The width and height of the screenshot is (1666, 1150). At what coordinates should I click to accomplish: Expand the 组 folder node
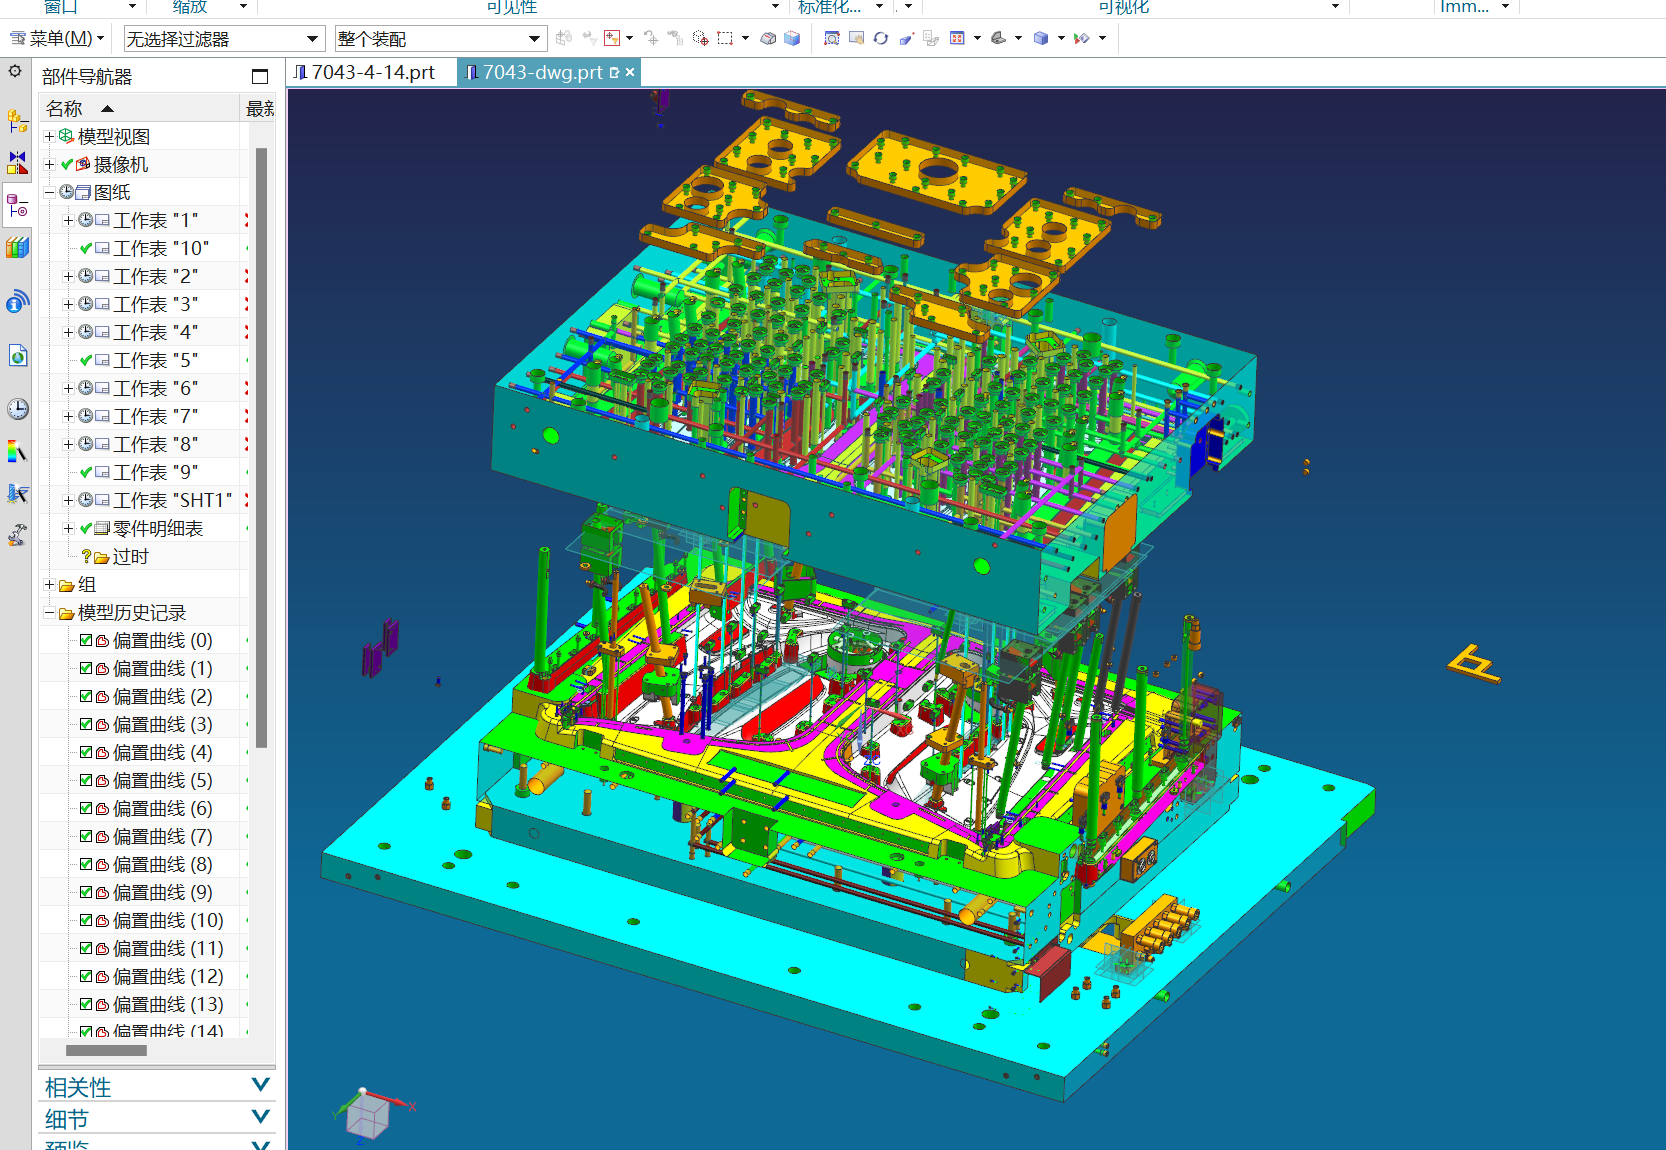49,584
